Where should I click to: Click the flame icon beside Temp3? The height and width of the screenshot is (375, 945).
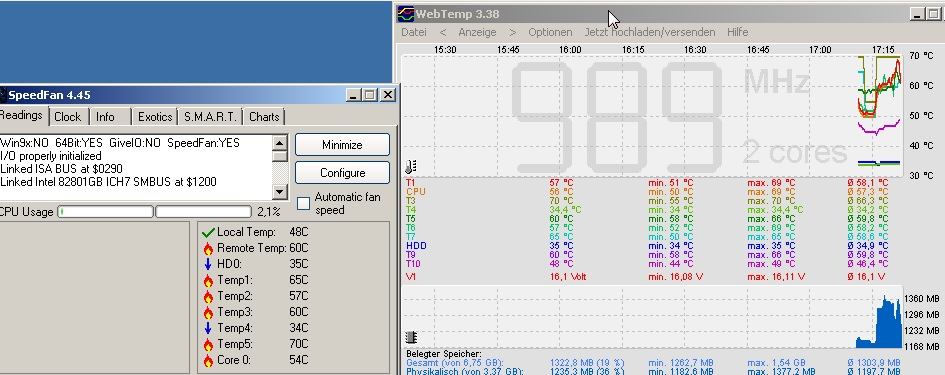(209, 312)
